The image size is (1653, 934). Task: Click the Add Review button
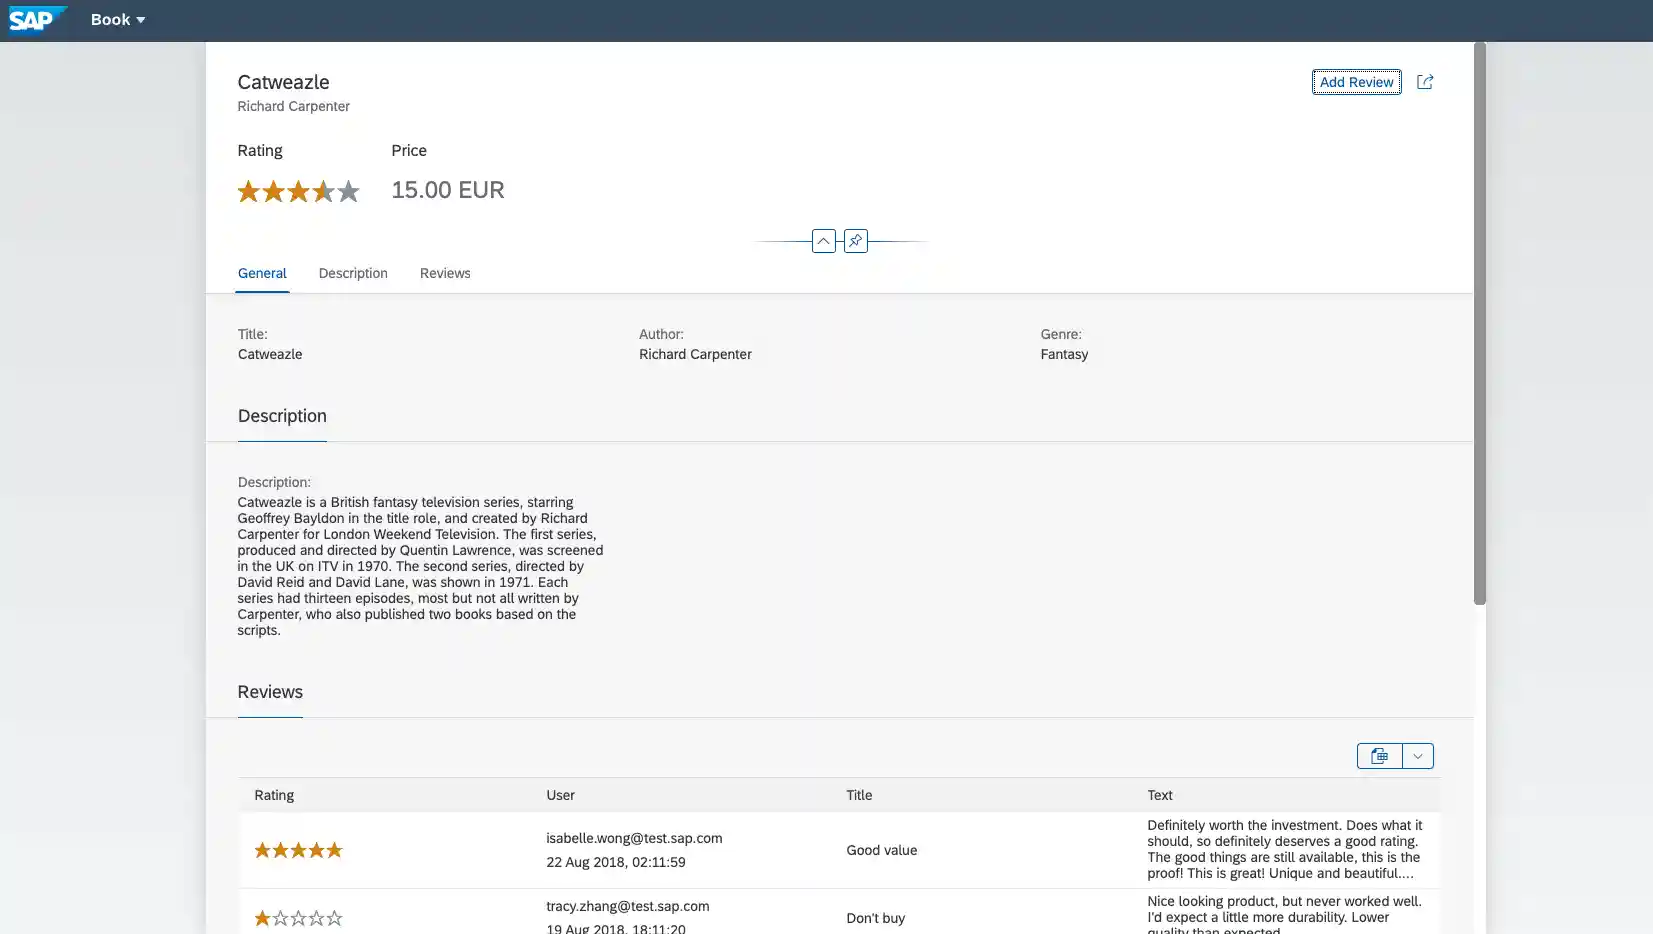pyautogui.click(x=1356, y=82)
